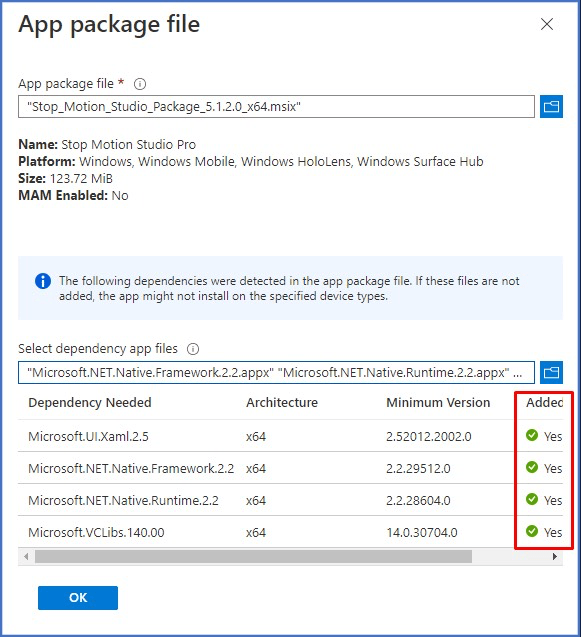This screenshot has width=581, height=637.
Task: Click green check for Microsoft.NET.Native.Framework.2.2
Action: click(x=532, y=467)
